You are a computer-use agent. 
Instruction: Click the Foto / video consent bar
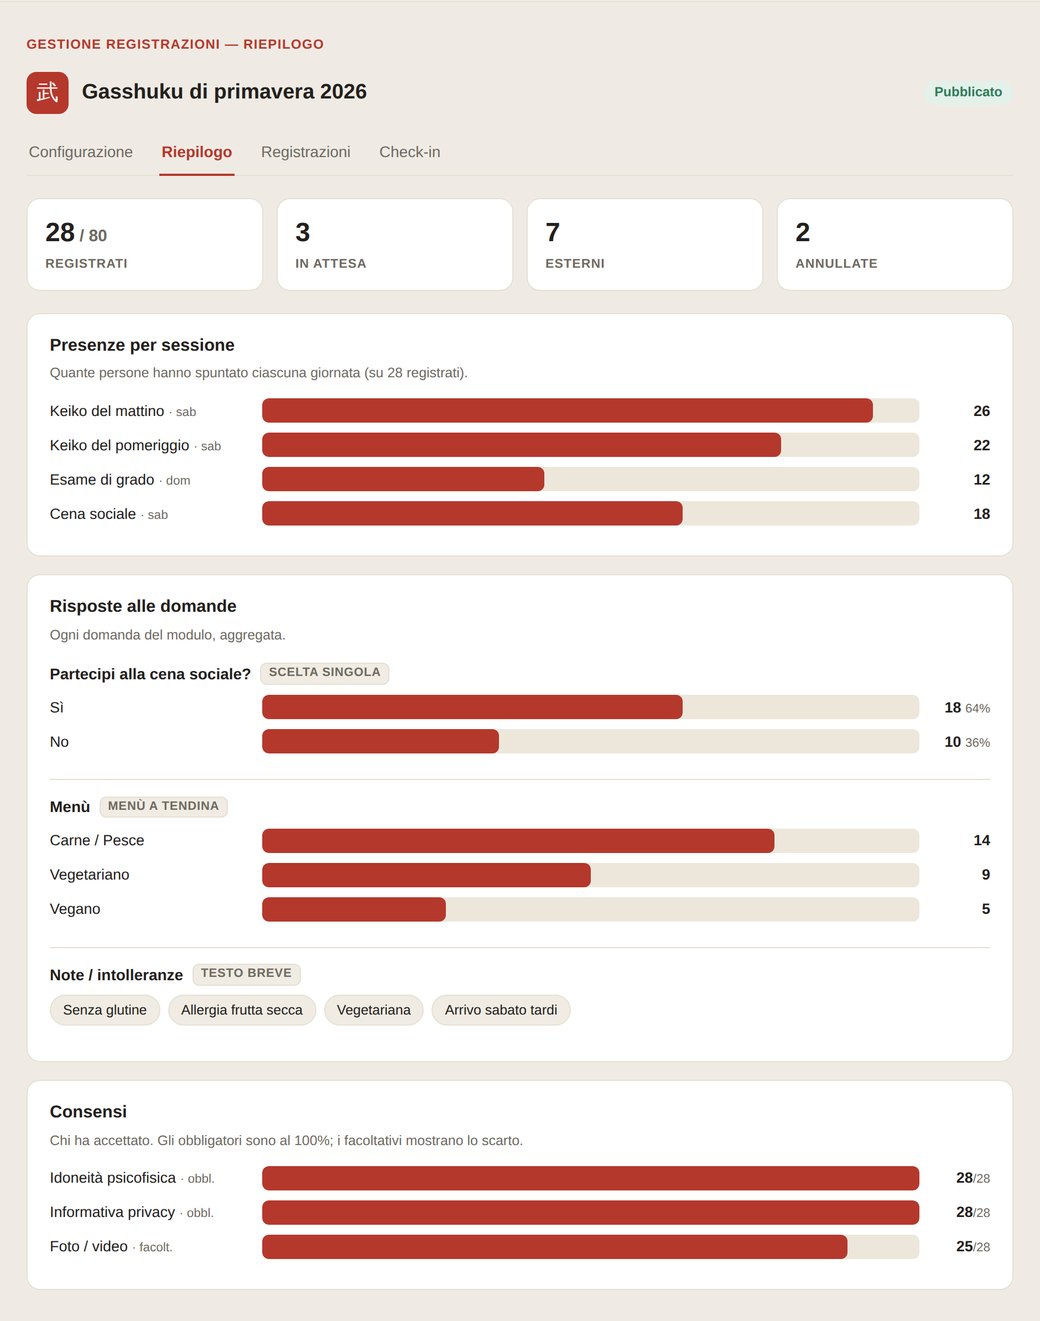pos(590,1247)
